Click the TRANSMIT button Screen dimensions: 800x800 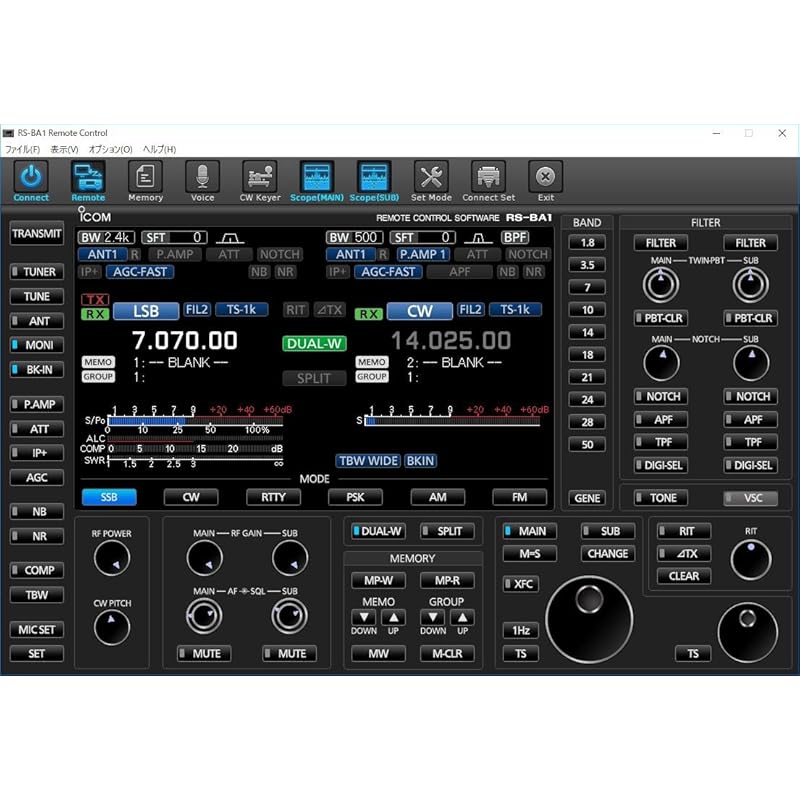click(x=37, y=234)
